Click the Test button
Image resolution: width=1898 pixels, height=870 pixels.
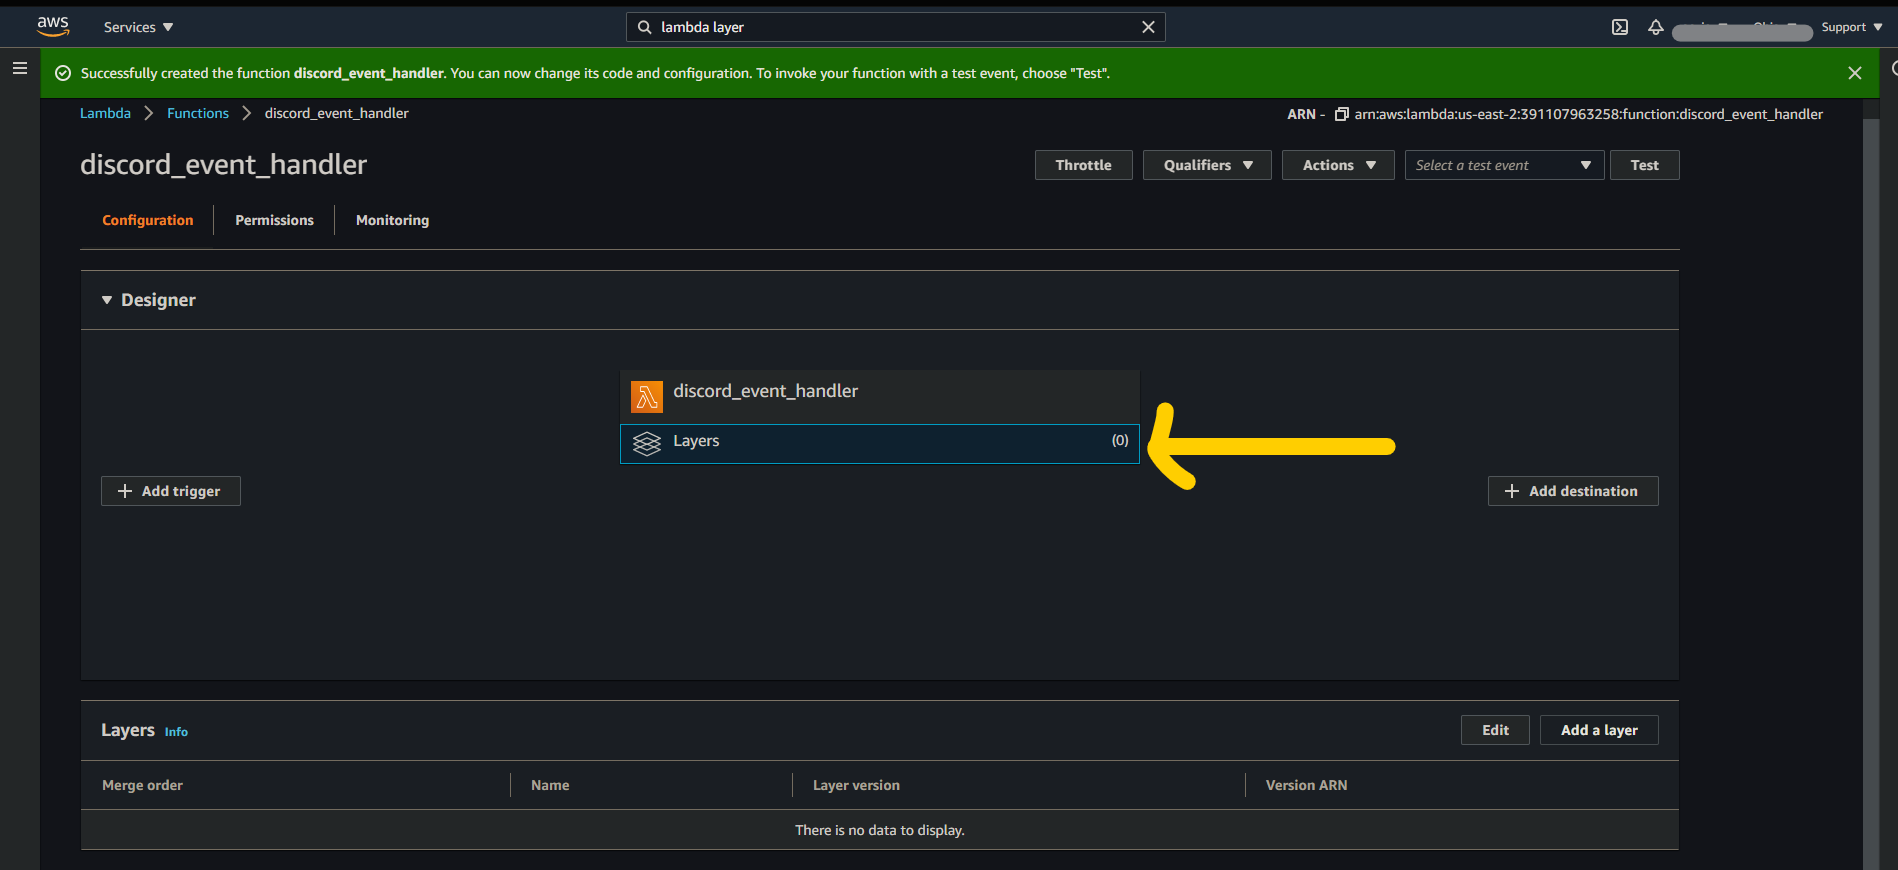pos(1644,165)
